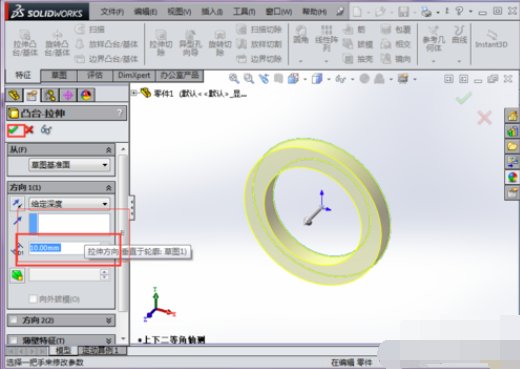Click the 旋转切除 tool
Screen dimensions: 520x369
(x=220, y=43)
